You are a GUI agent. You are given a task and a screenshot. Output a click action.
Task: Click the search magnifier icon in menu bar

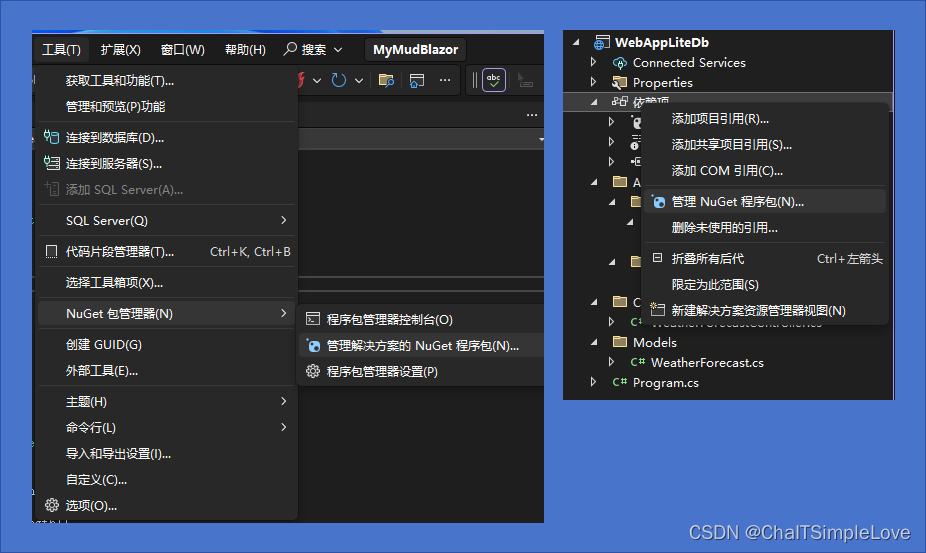click(290, 49)
